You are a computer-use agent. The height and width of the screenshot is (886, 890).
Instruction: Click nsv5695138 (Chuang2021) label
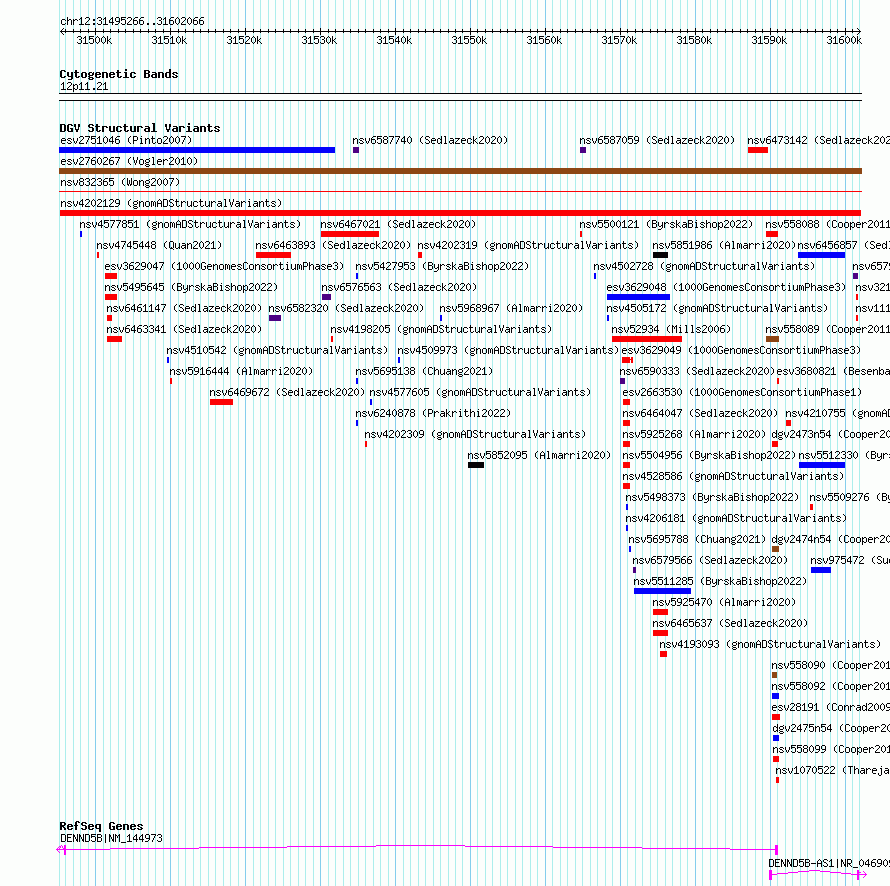(424, 371)
